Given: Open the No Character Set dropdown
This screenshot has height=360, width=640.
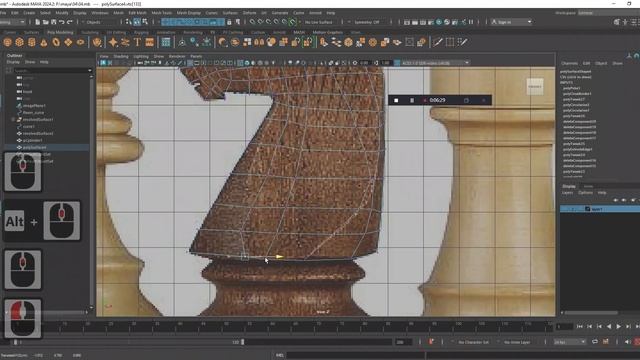Looking at the screenshot, I should click(473, 342).
